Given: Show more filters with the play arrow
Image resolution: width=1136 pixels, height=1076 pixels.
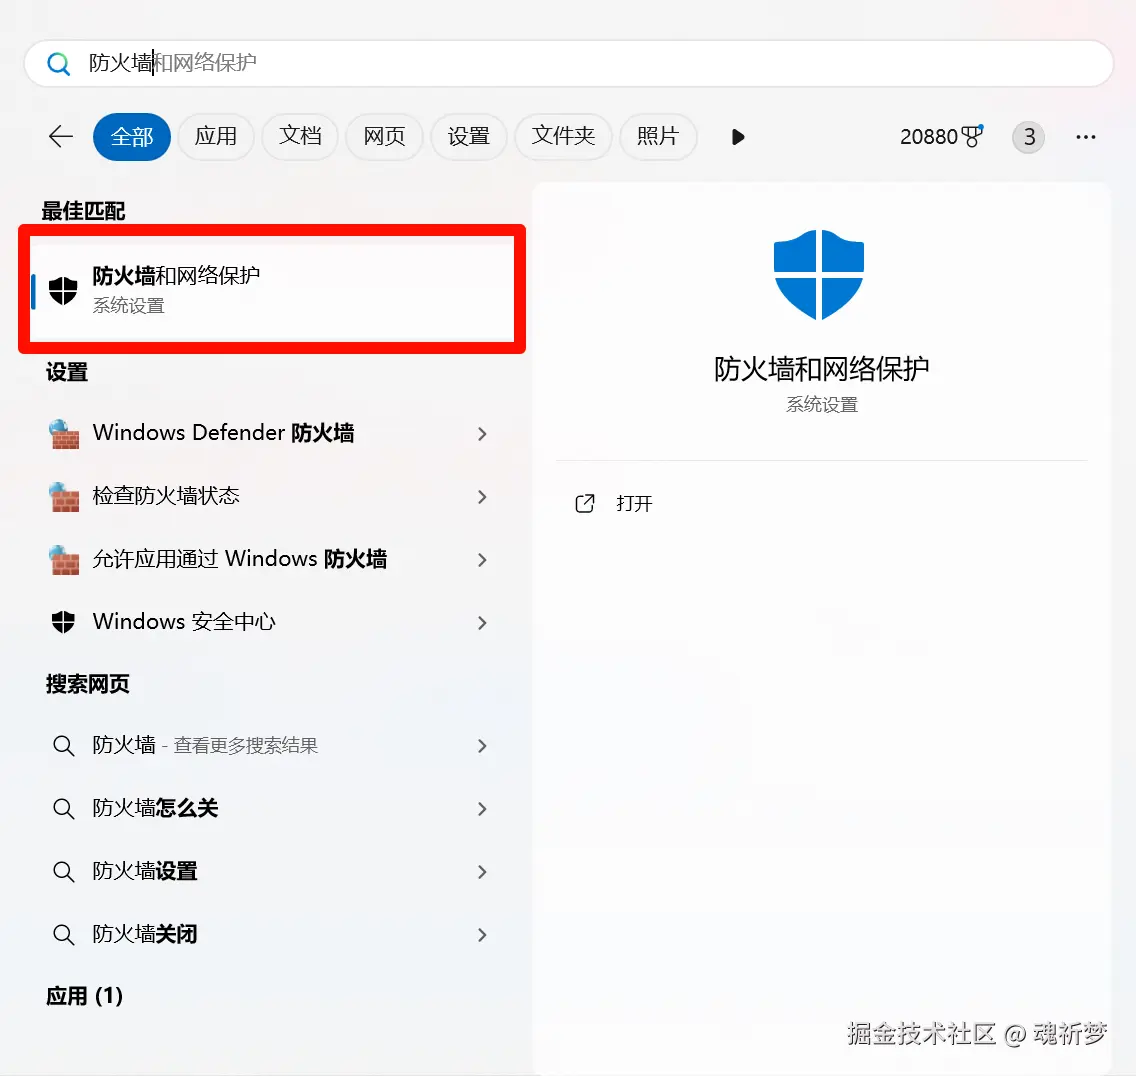Looking at the screenshot, I should pos(738,137).
